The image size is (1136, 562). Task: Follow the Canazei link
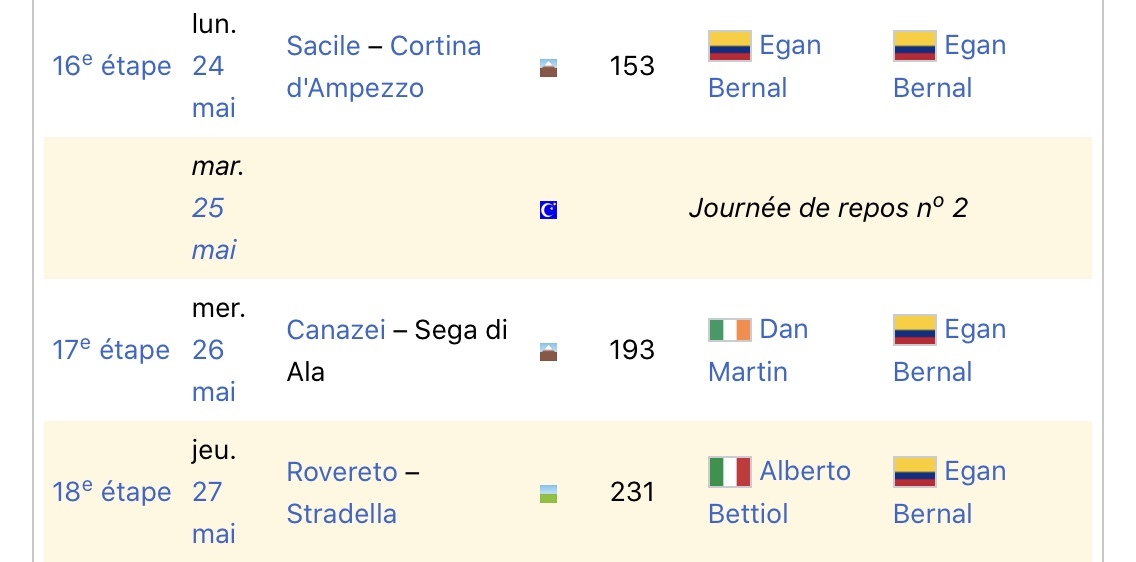(x=336, y=330)
